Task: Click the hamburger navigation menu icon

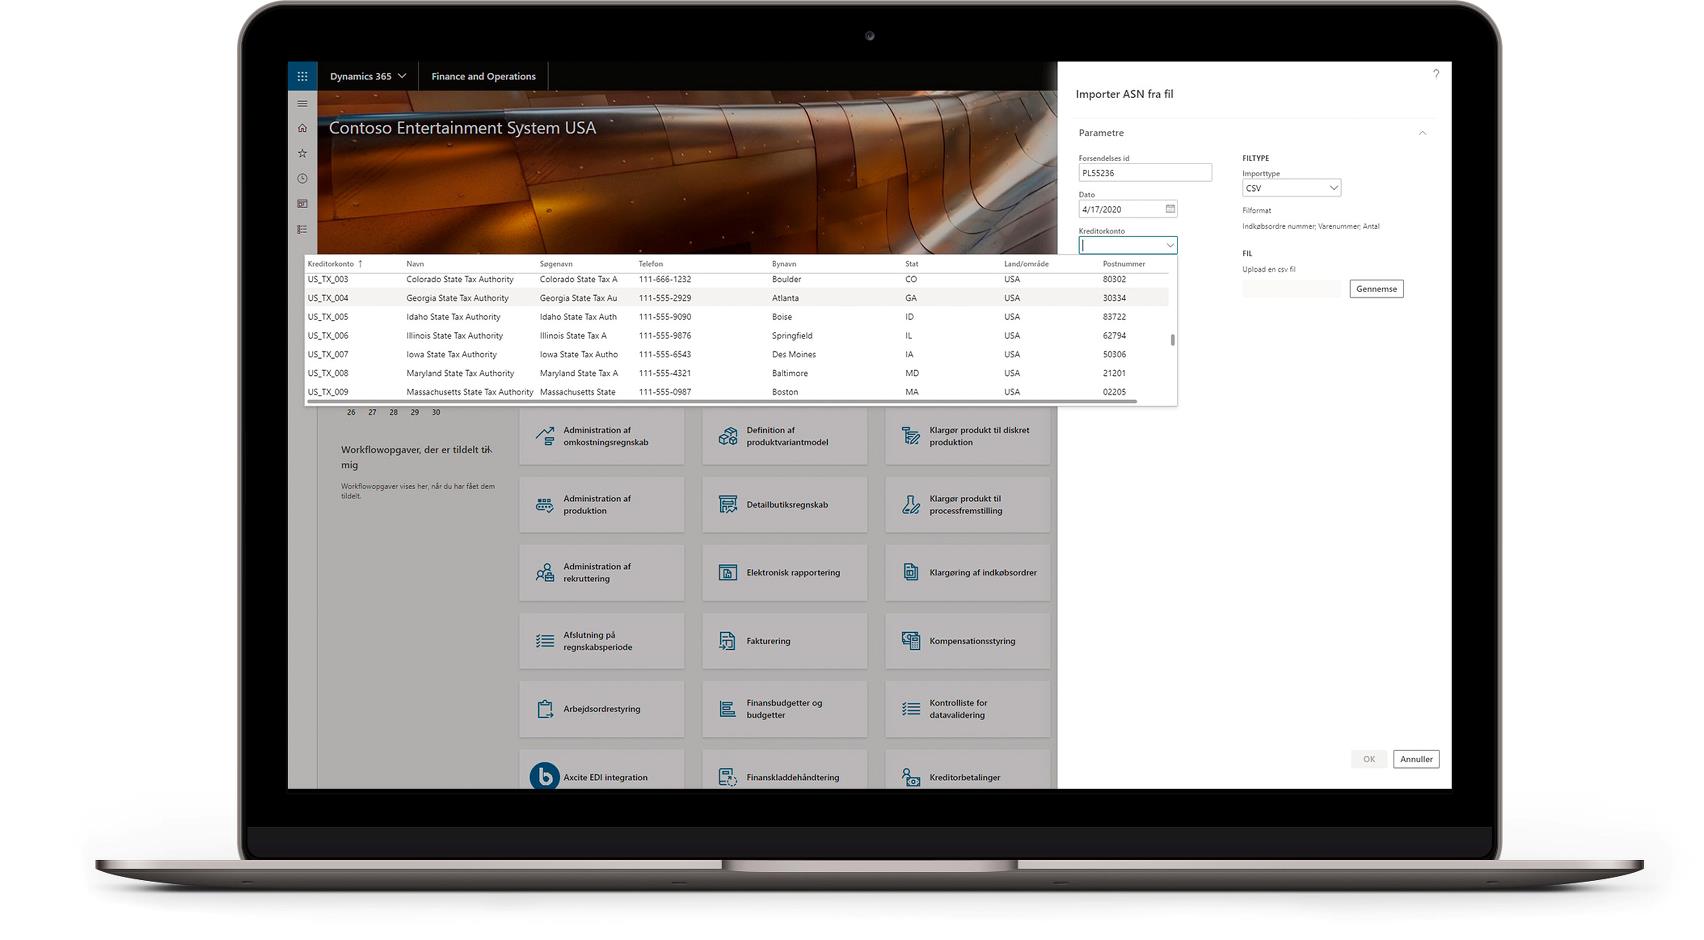Action: pyautogui.click(x=302, y=103)
